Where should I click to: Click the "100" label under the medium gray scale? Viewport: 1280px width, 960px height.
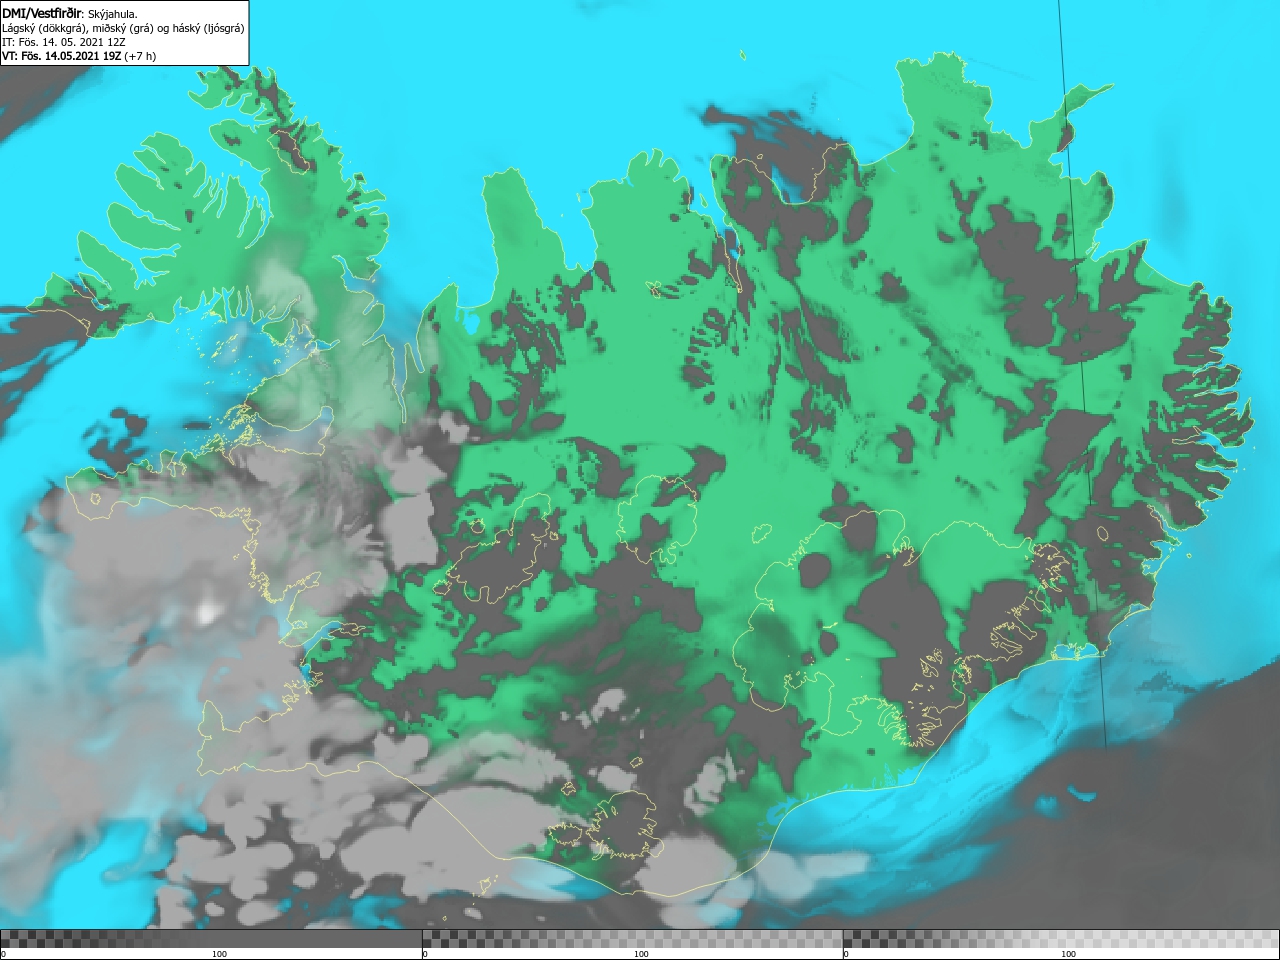(x=640, y=954)
